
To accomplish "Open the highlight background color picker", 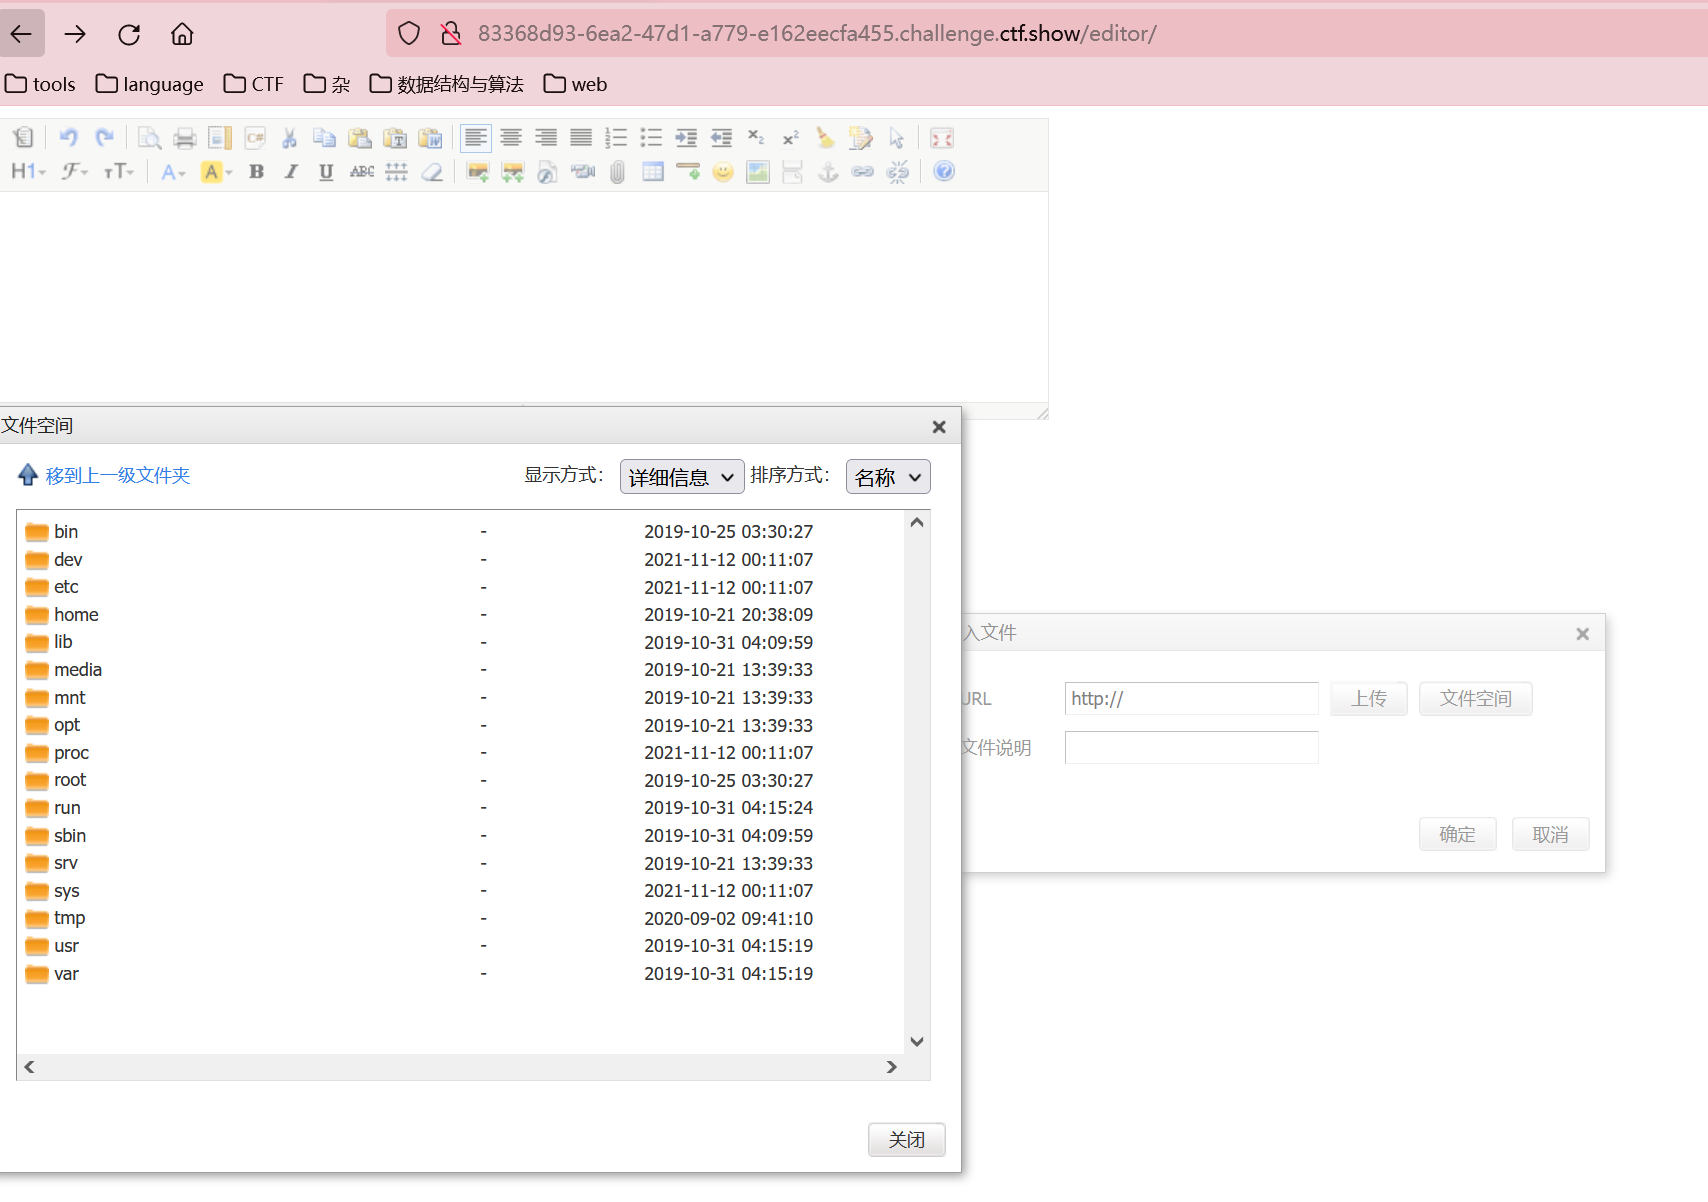I will [216, 172].
